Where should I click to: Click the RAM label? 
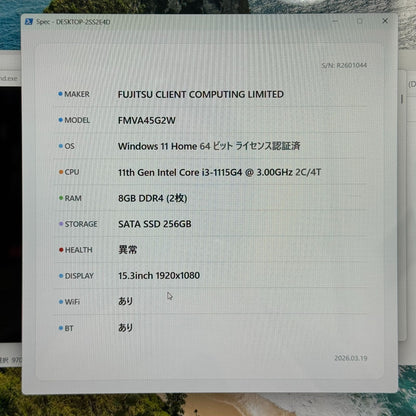[73, 198]
